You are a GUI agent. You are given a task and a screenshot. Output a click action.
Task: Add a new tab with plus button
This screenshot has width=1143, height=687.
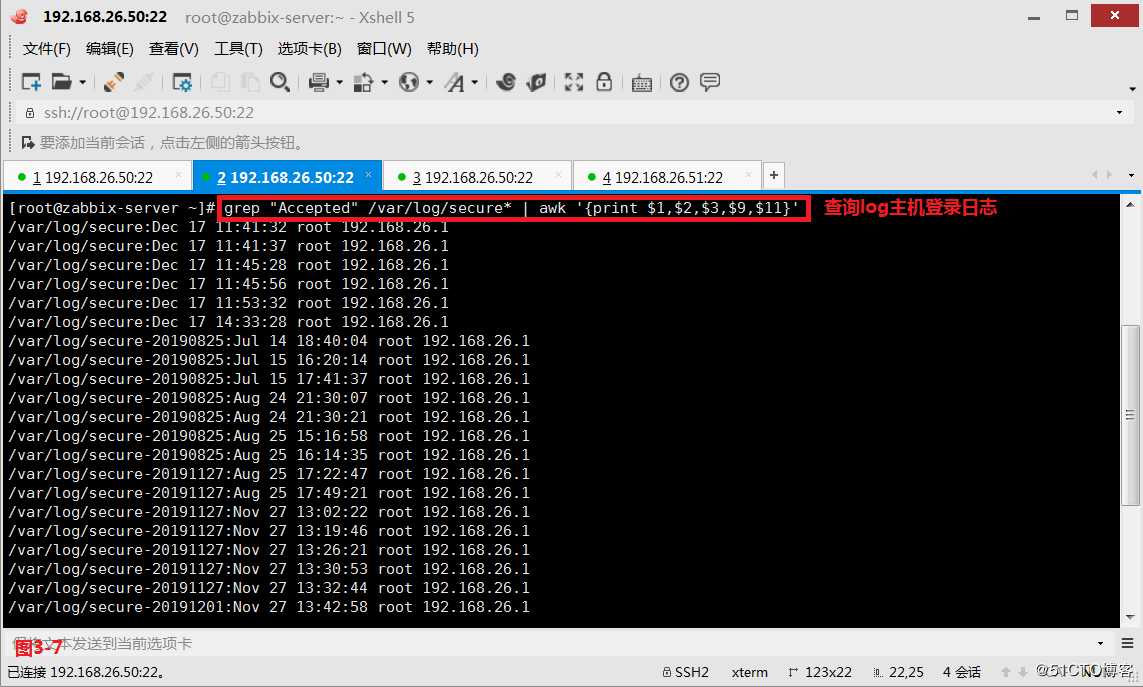pos(774,175)
